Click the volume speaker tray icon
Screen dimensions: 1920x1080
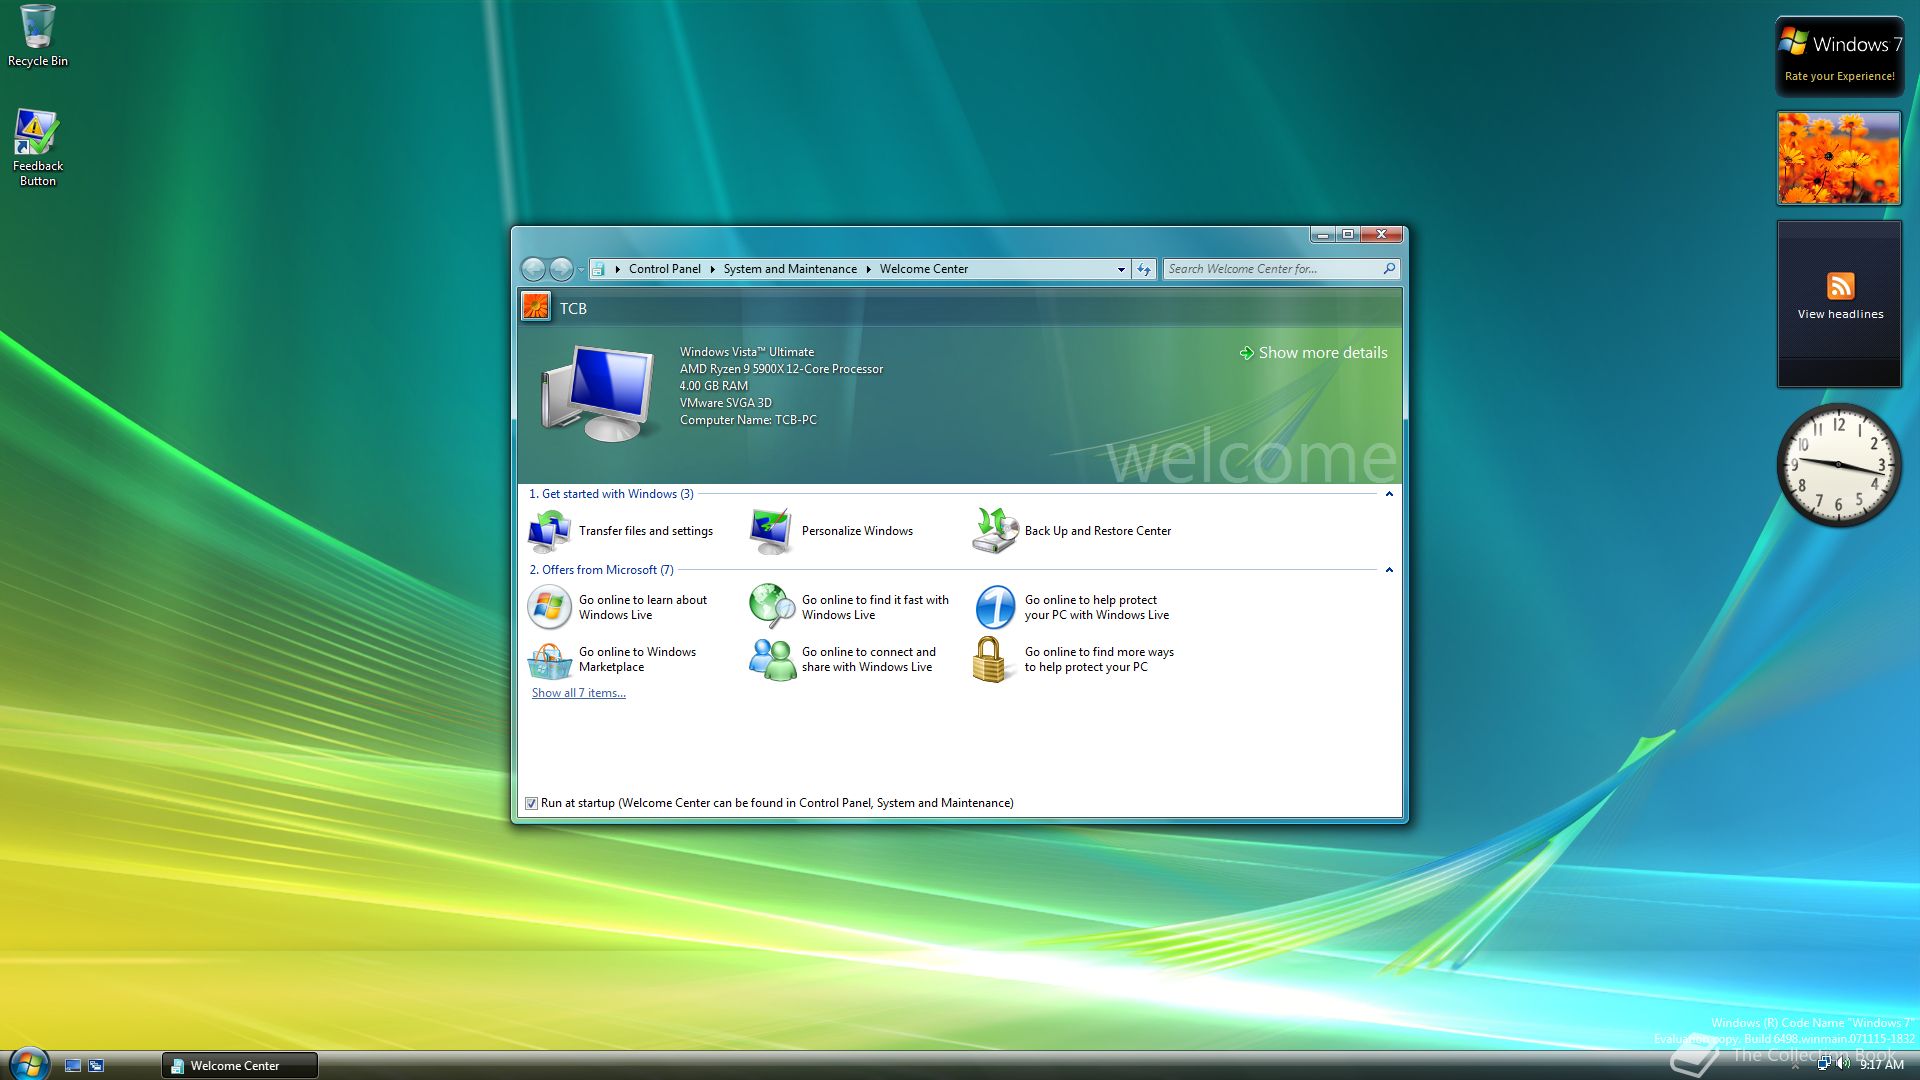(x=1842, y=1064)
